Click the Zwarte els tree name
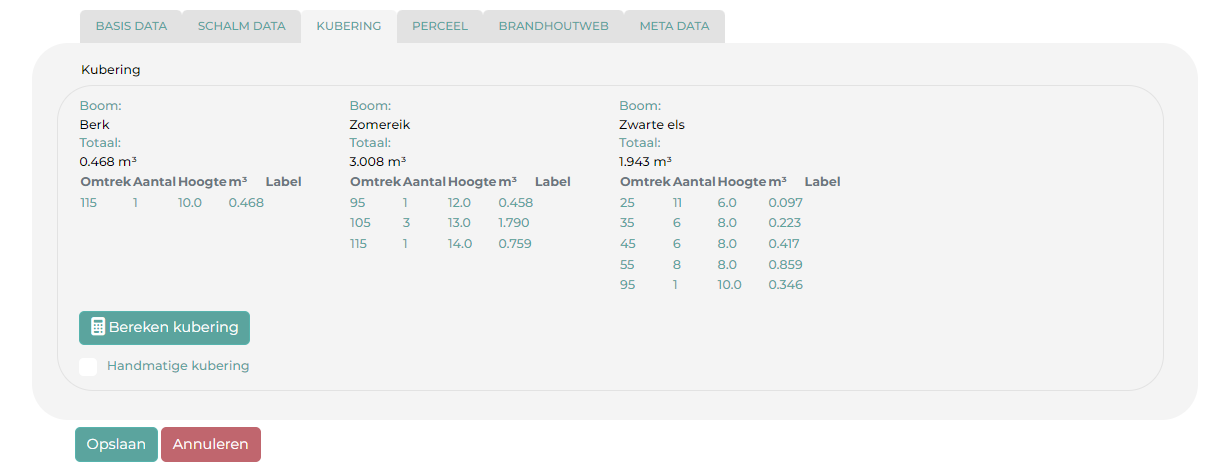 tap(652, 125)
